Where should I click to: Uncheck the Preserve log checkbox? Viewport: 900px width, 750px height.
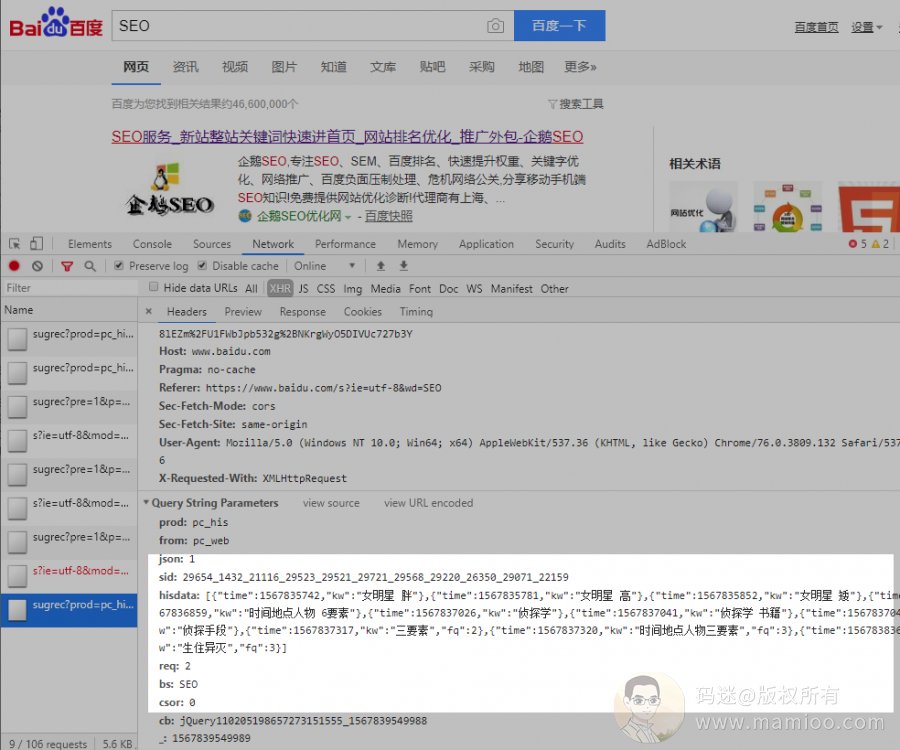(x=119, y=266)
